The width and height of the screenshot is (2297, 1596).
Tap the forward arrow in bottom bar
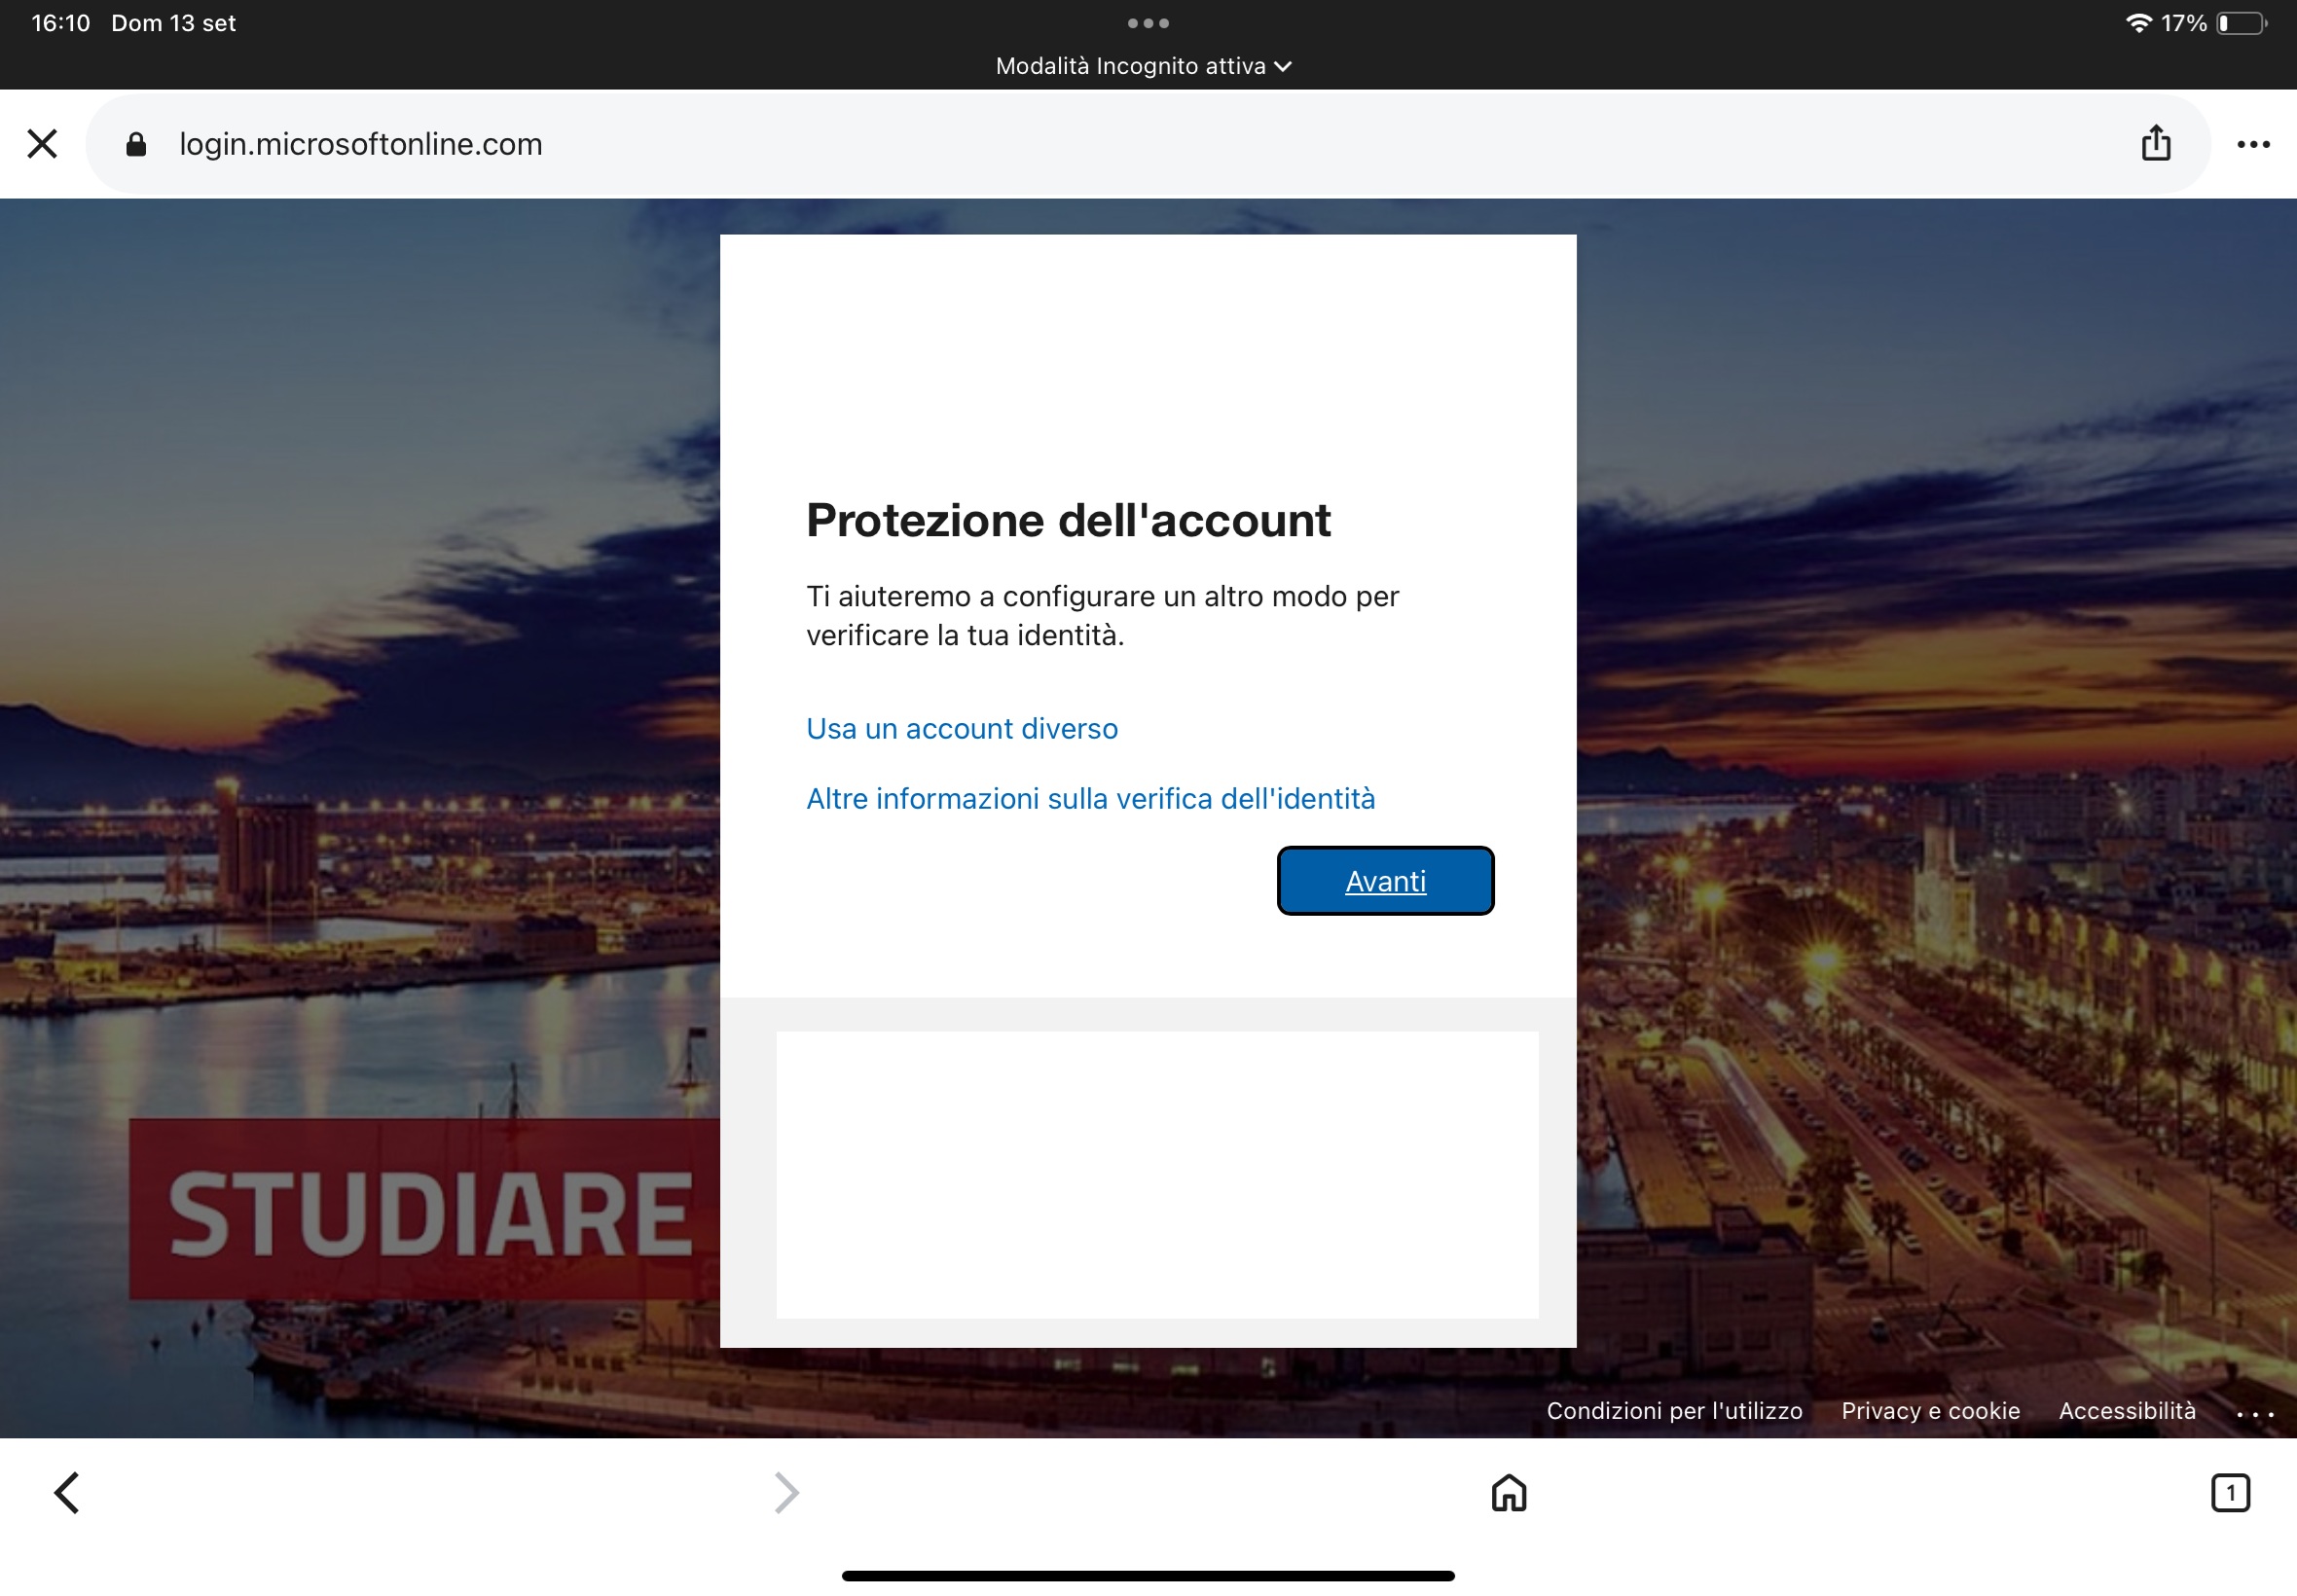tap(787, 1493)
